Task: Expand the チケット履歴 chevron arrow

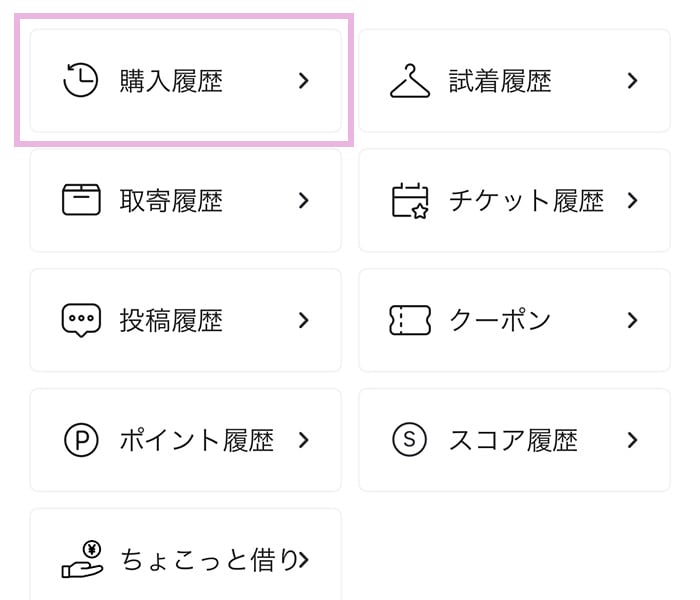Action: [632, 200]
